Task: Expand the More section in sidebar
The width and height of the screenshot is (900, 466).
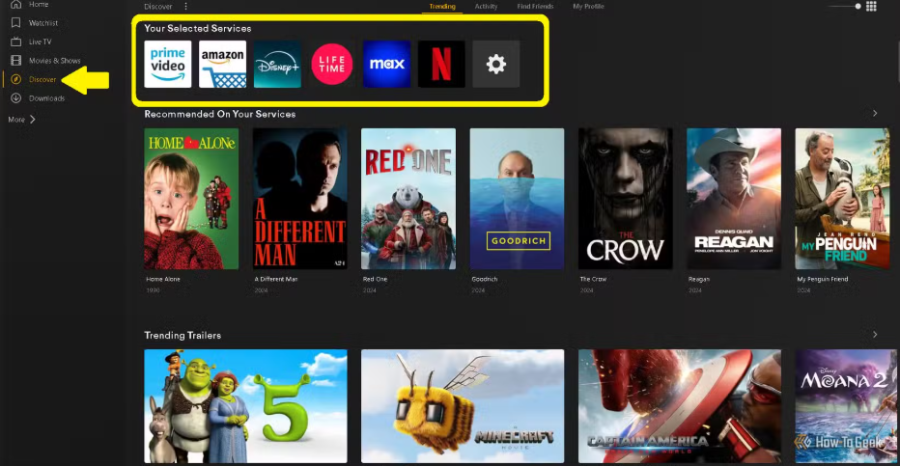Action: click(x=22, y=119)
